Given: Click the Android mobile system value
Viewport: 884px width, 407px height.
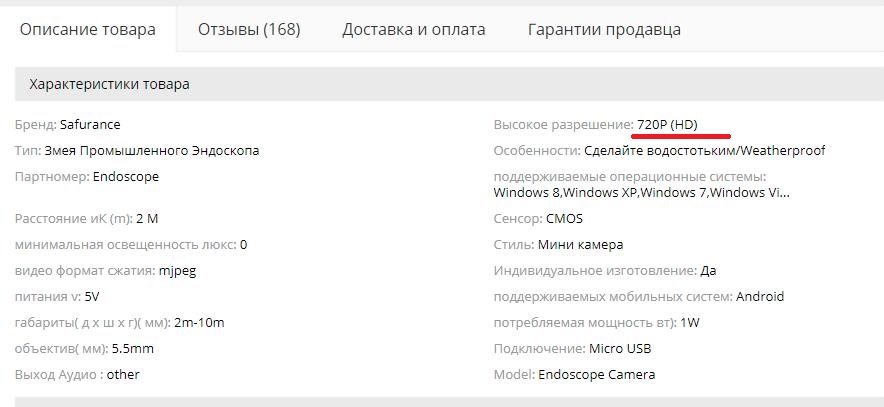Looking at the screenshot, I should 760,296.
